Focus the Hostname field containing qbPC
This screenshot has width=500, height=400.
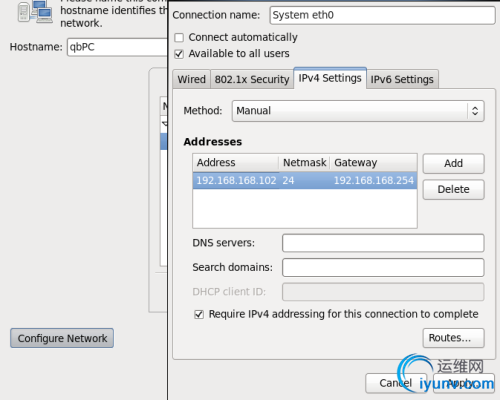coord(117,47)
